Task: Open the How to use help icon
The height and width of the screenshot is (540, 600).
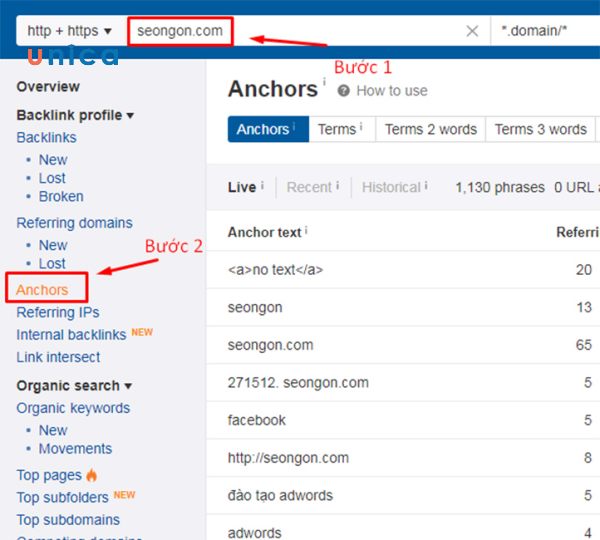Action: (x=343, y=91)
